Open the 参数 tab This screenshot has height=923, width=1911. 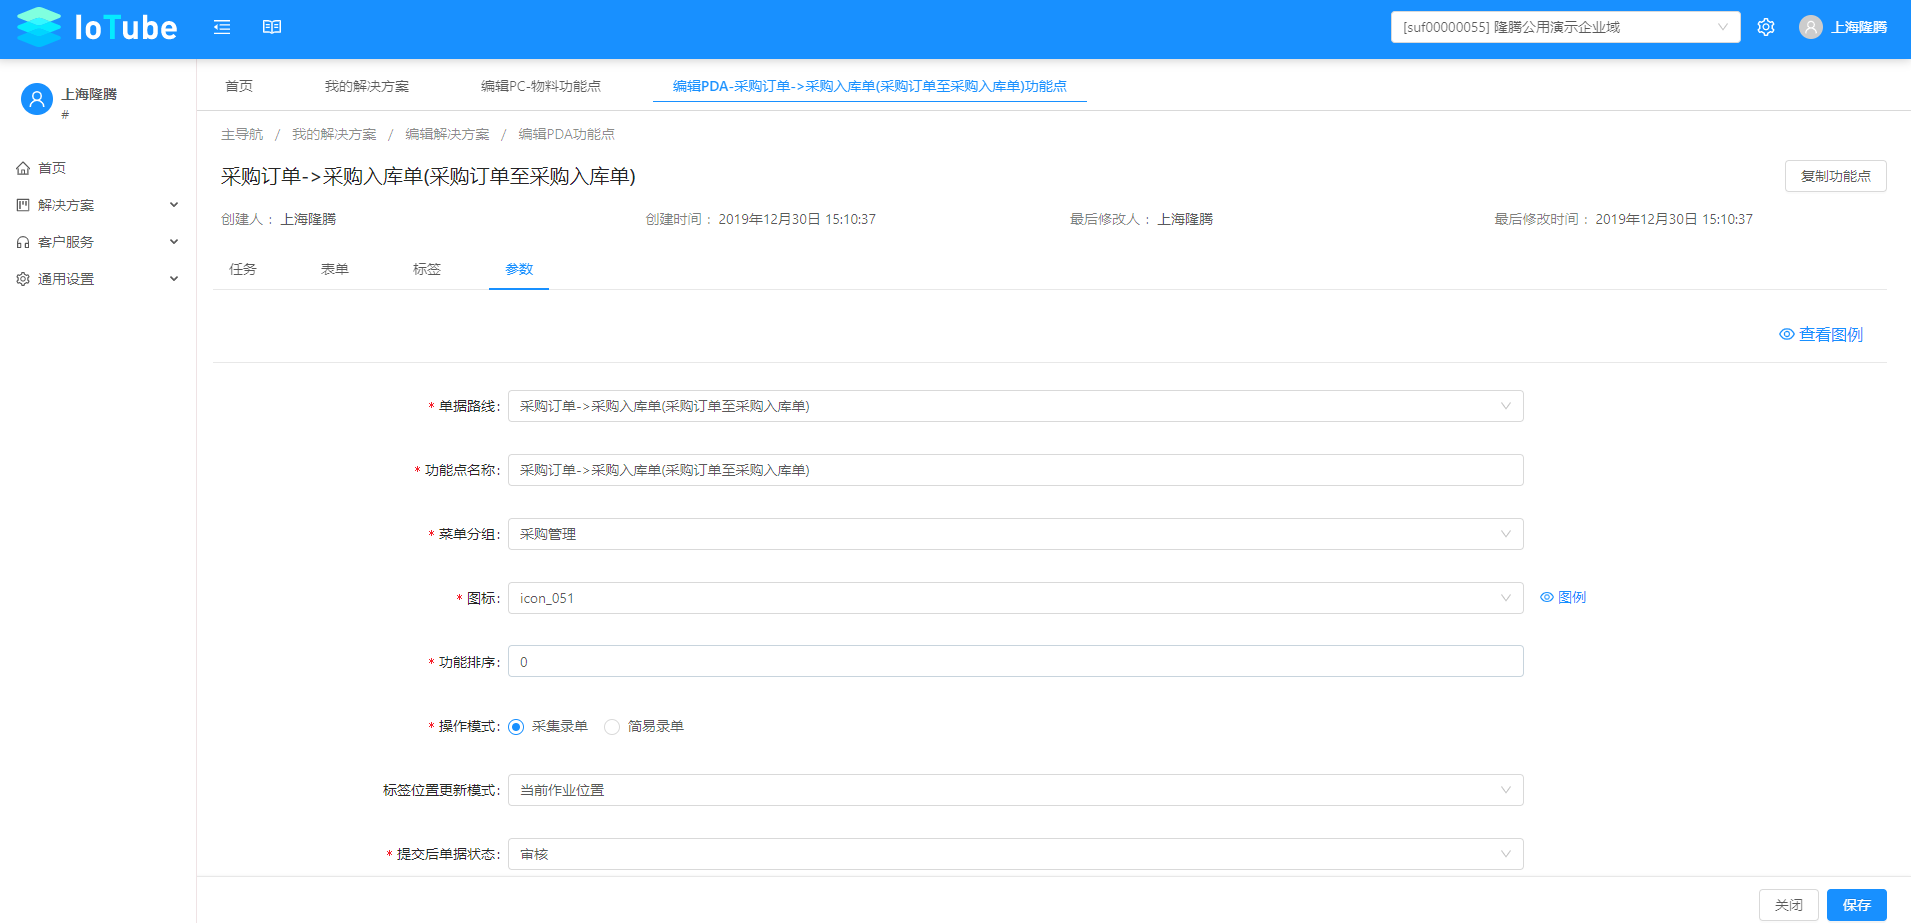point(519,269)
